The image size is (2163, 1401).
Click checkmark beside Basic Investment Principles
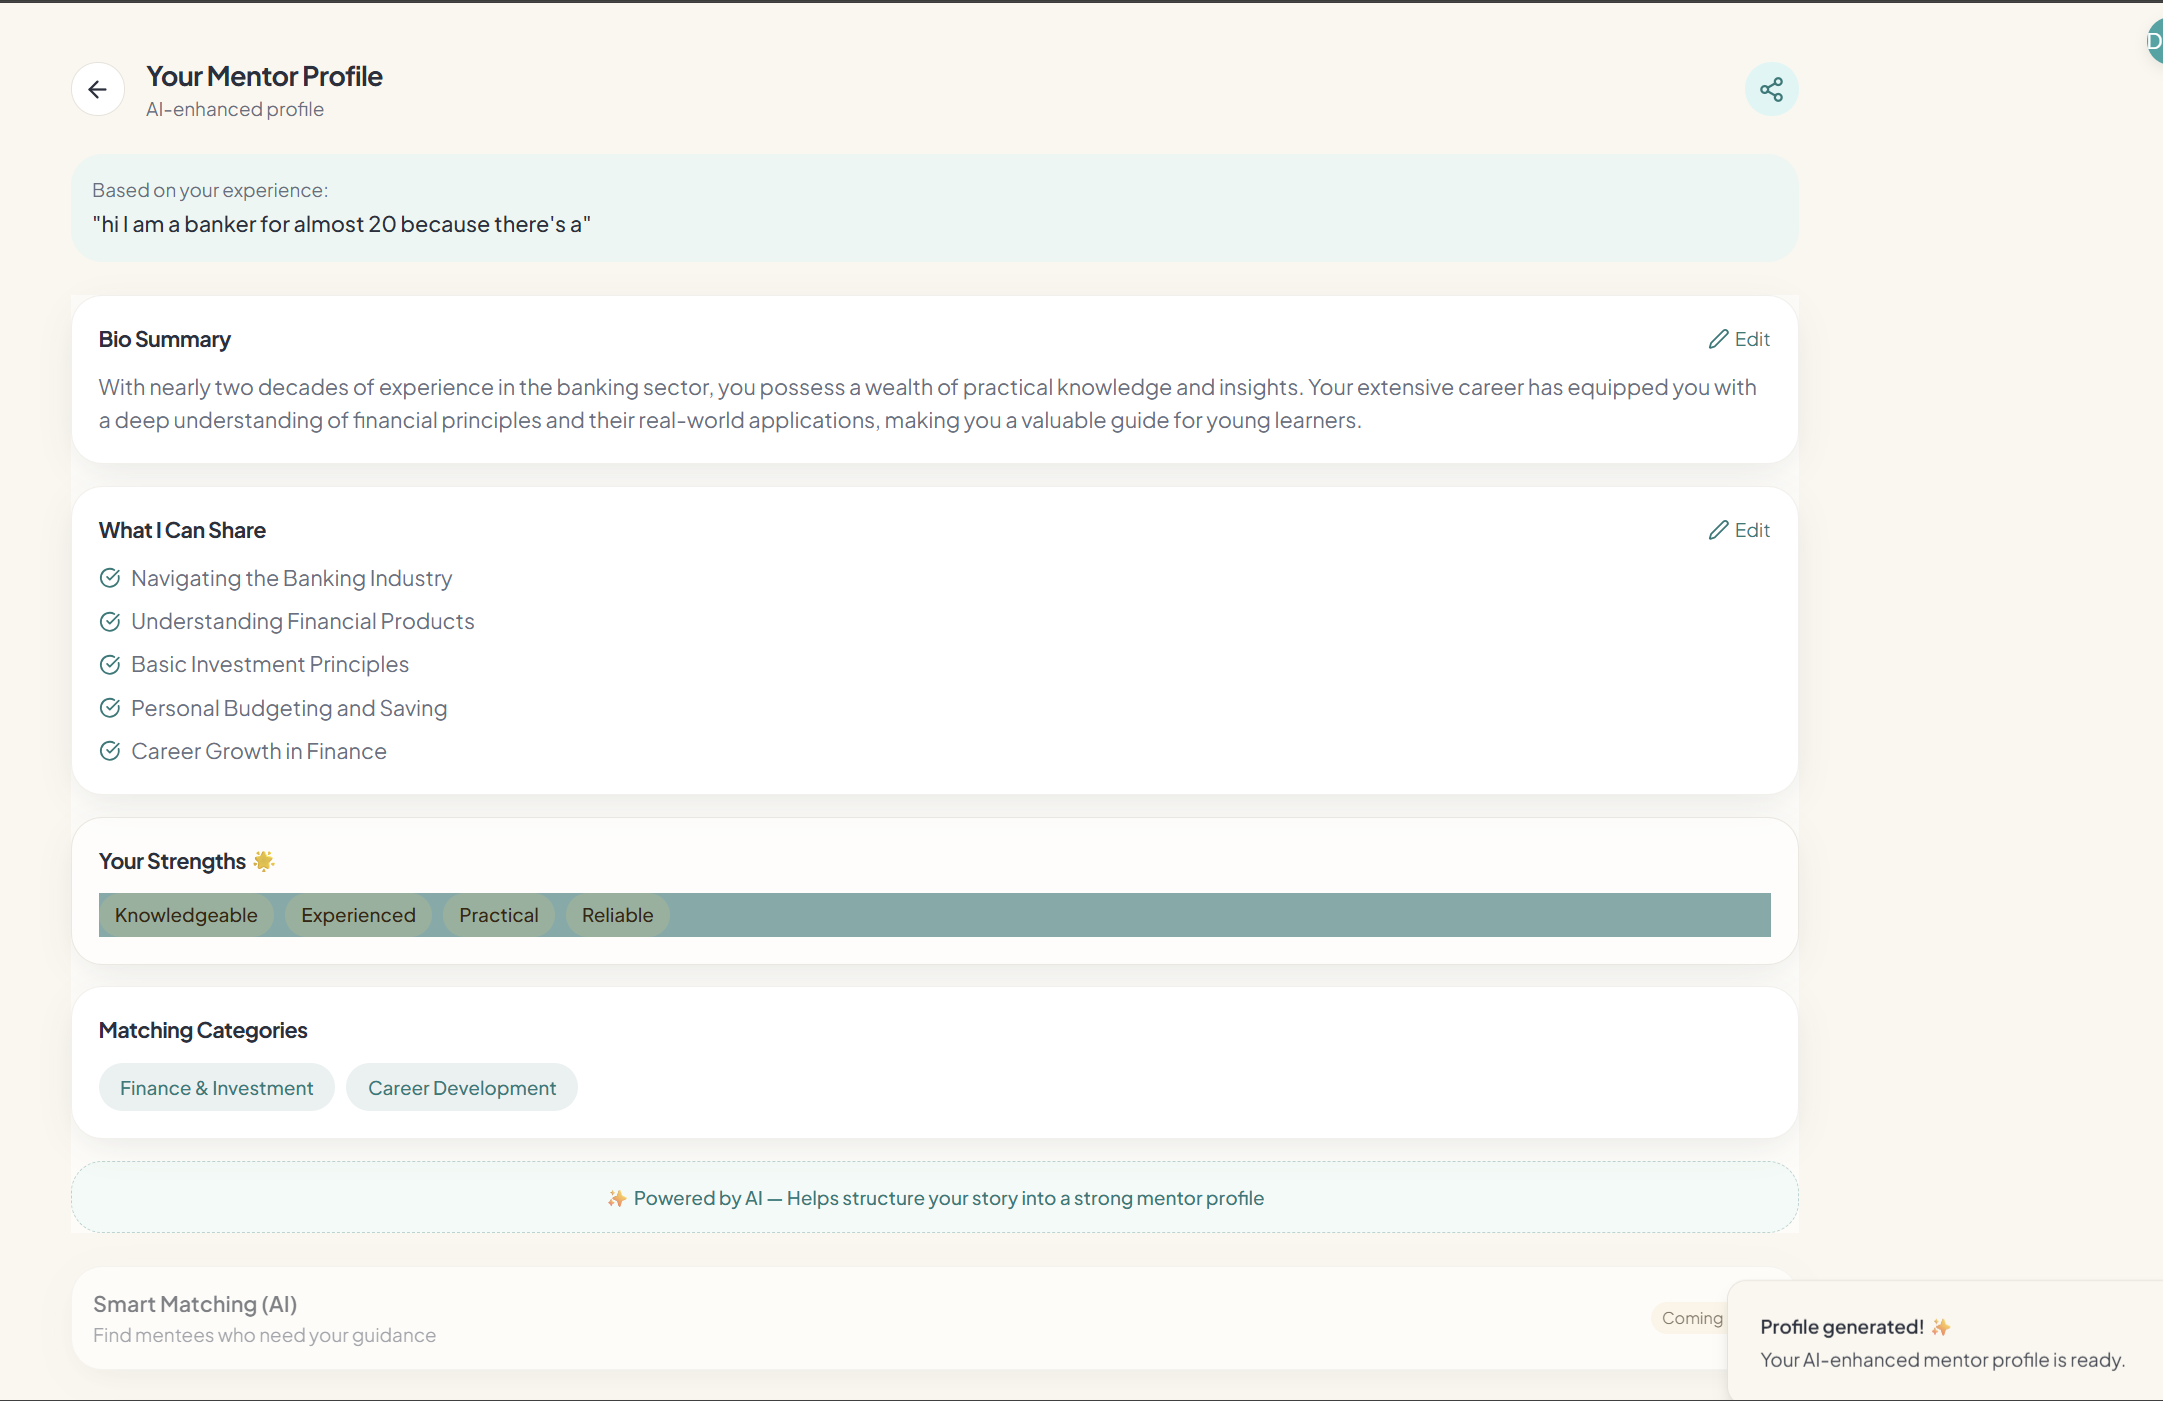click(x=110, y=665)
